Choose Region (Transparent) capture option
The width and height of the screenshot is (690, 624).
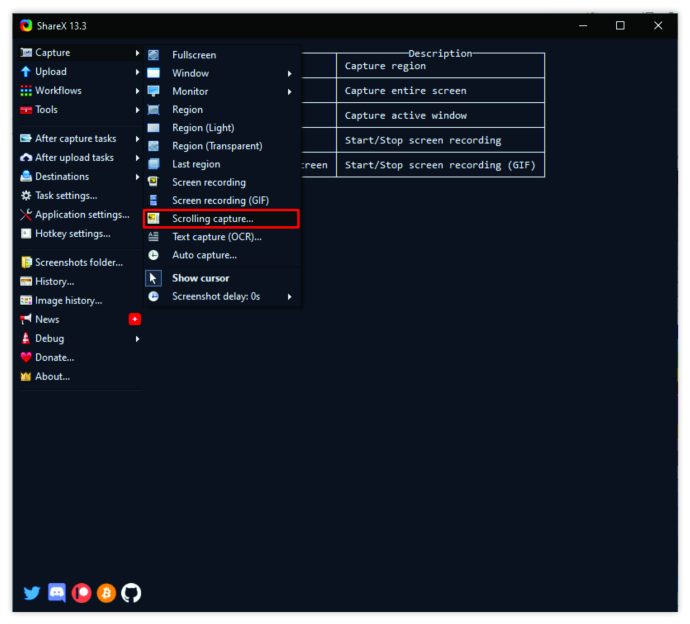click(222, 146)
